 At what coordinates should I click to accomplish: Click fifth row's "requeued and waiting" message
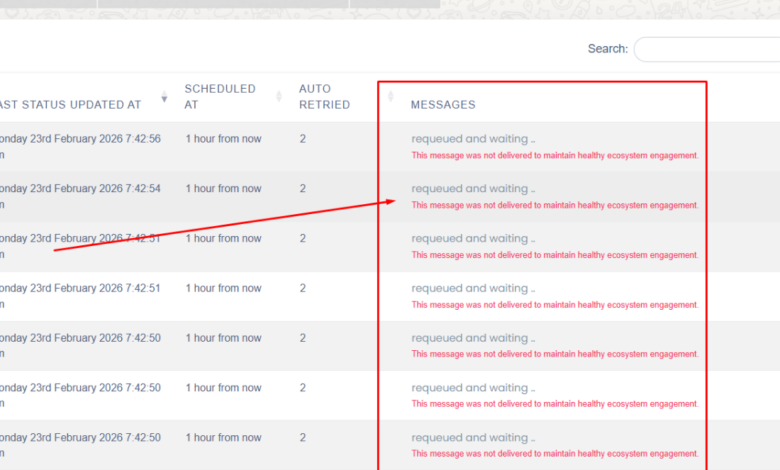tap(473, 338)
